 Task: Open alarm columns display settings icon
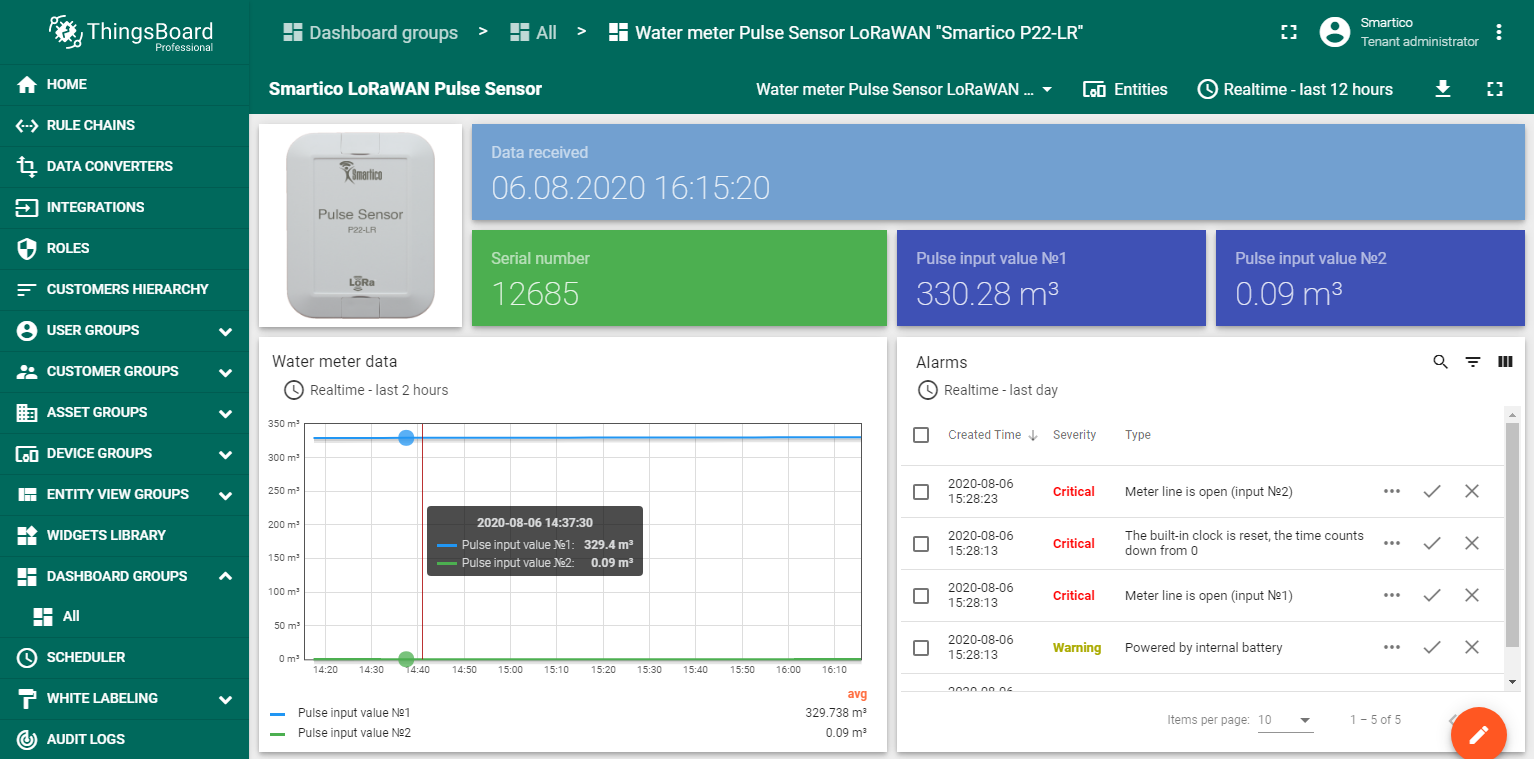pos(1505,362)
